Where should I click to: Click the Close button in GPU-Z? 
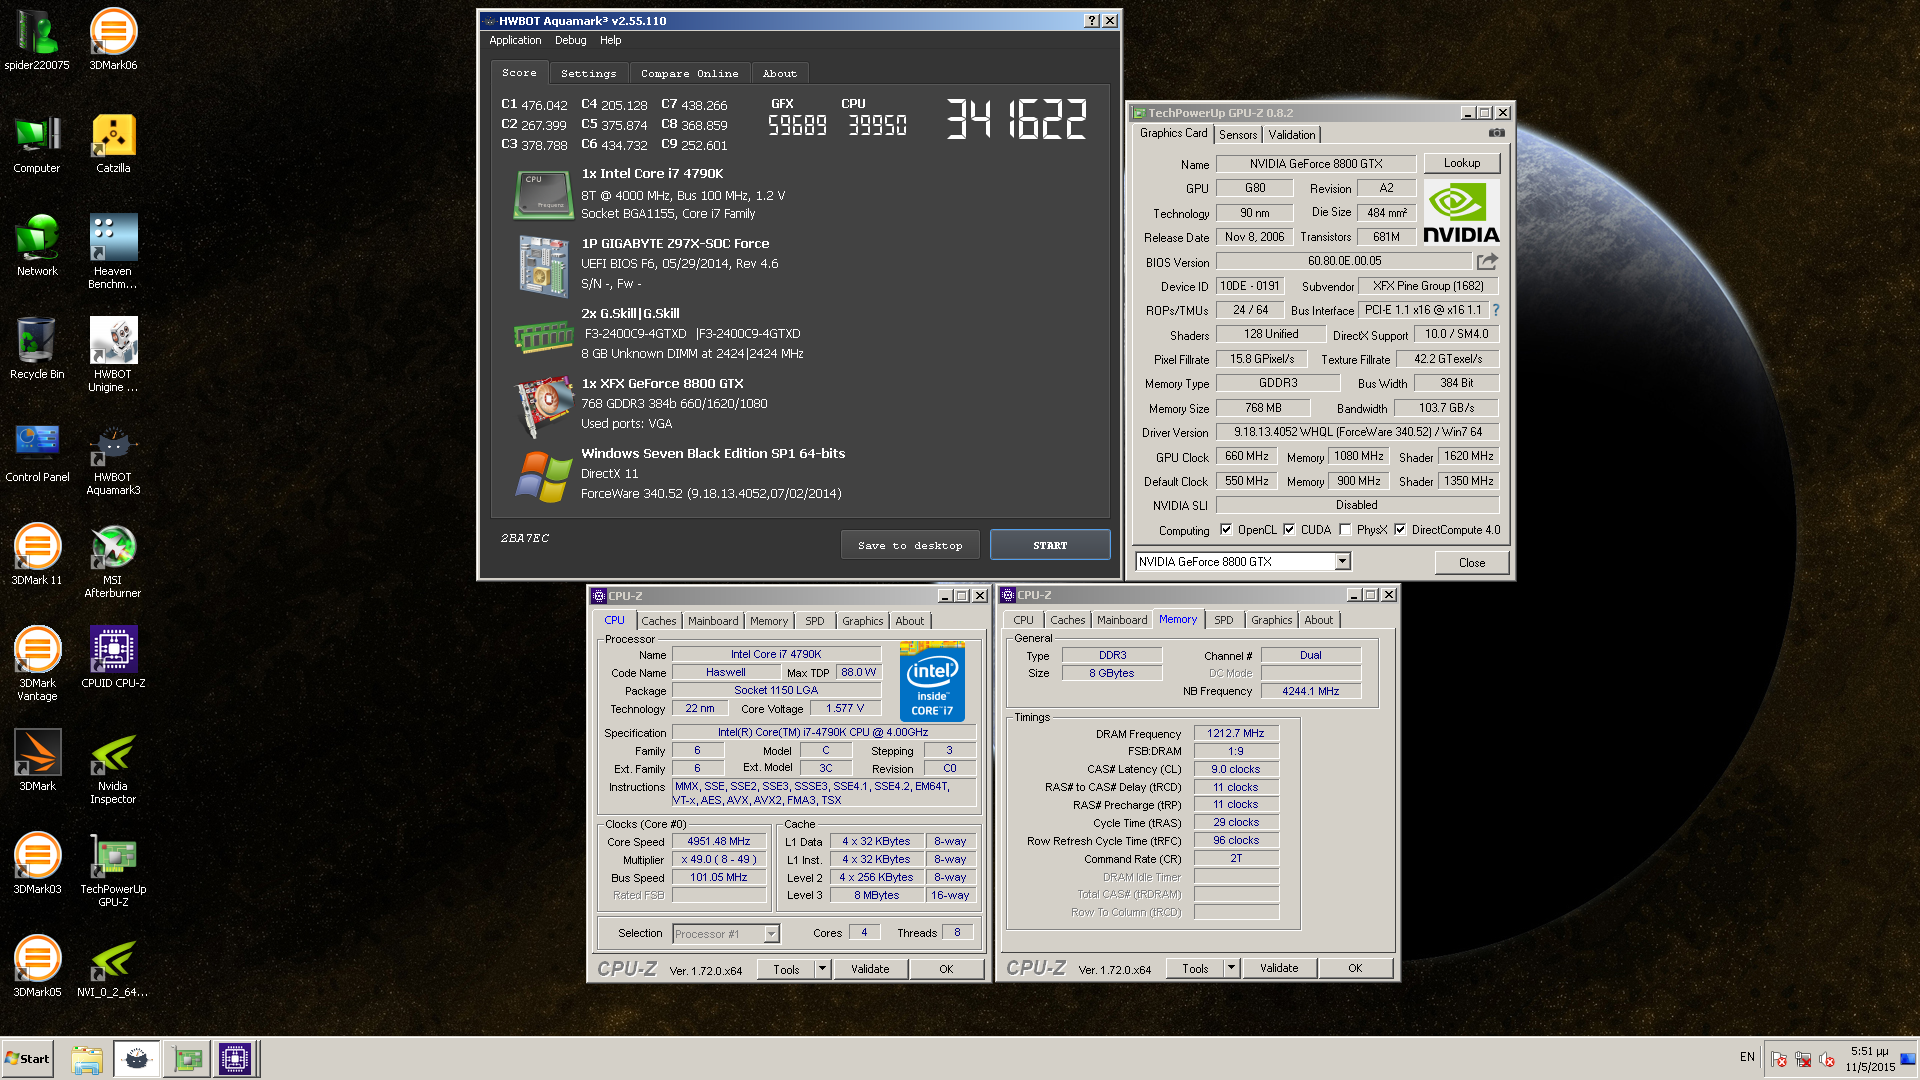tap(1472, 562)
